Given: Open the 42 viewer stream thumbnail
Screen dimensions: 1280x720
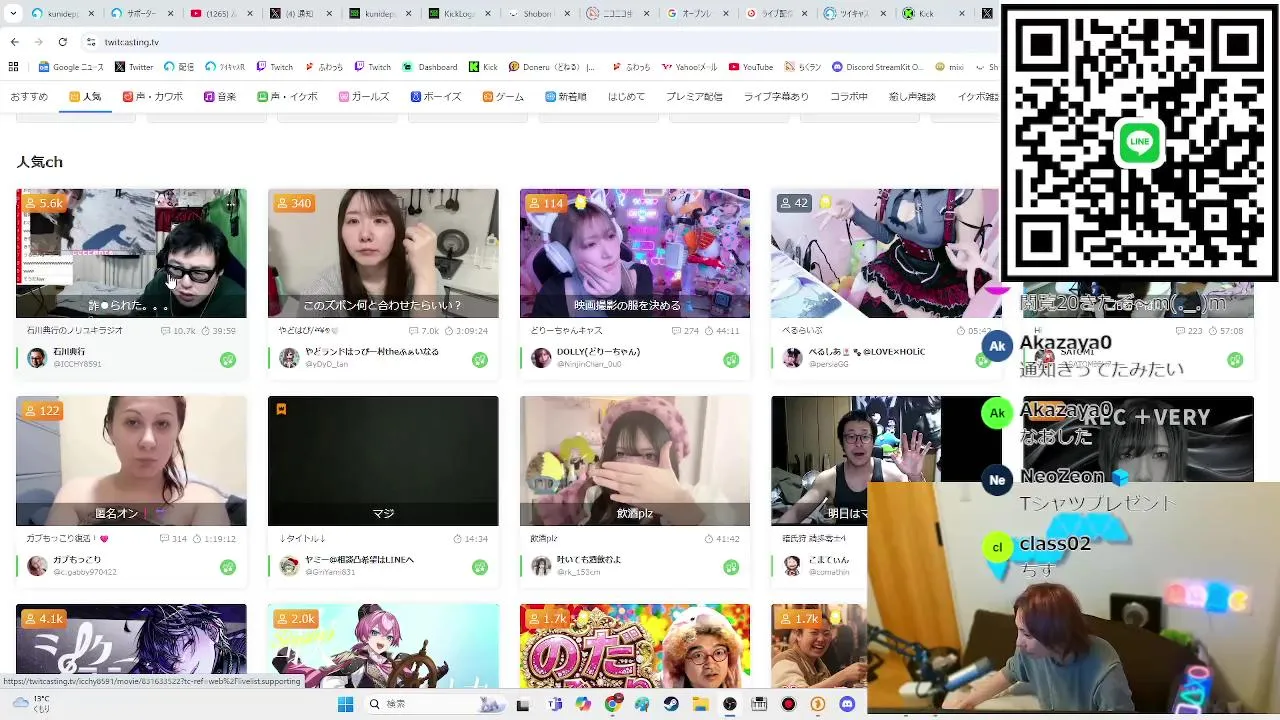Looking at the screenshot, I should point(886,253).
